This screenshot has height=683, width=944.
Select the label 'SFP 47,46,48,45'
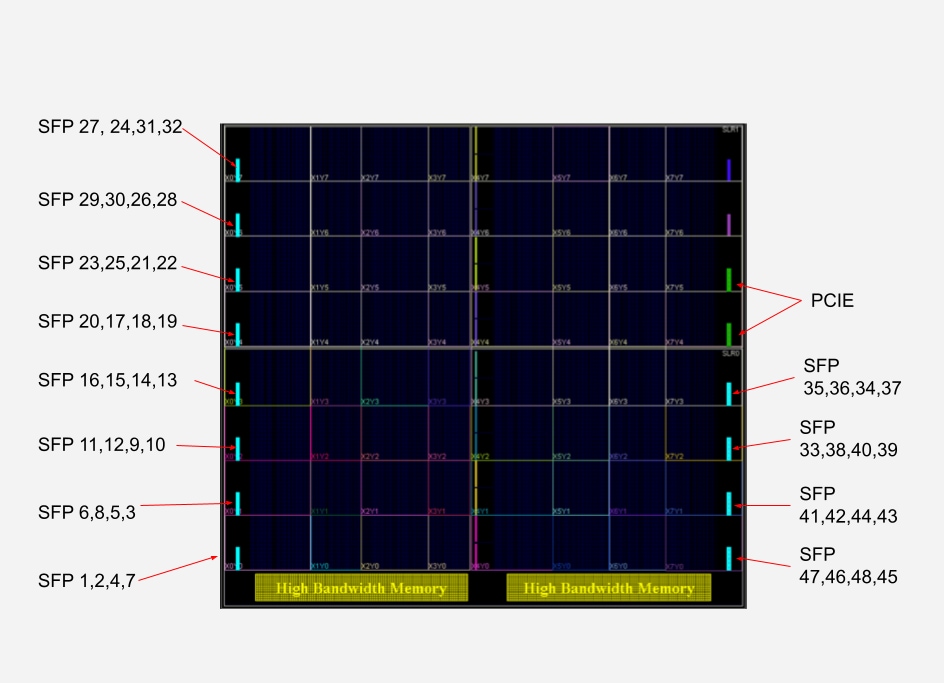[x=848, y=566]
